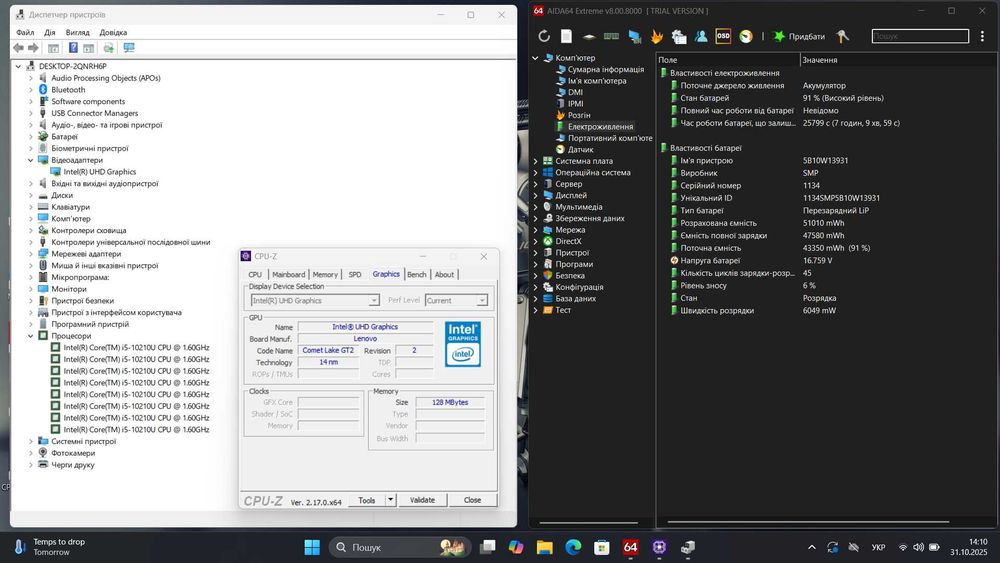Open the Дія menu in Device Manager
This screenshot has width=1000, height=563.
[50, 33]
